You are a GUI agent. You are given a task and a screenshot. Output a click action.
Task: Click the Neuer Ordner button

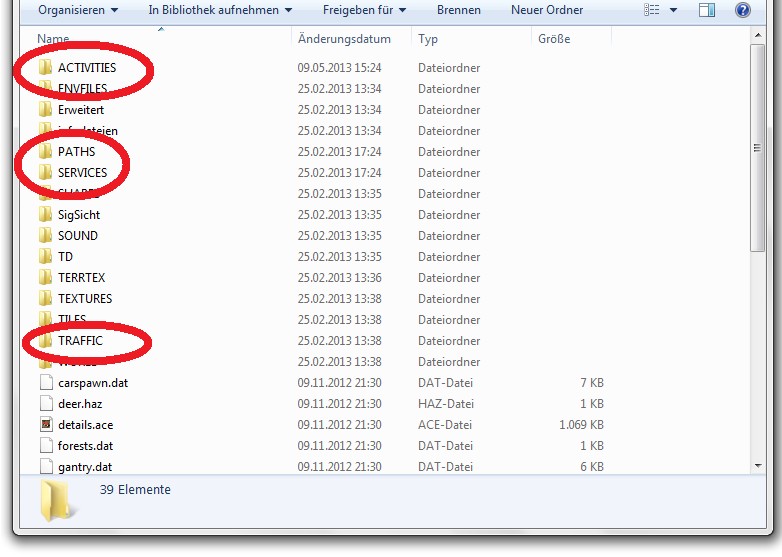point(545,10)
